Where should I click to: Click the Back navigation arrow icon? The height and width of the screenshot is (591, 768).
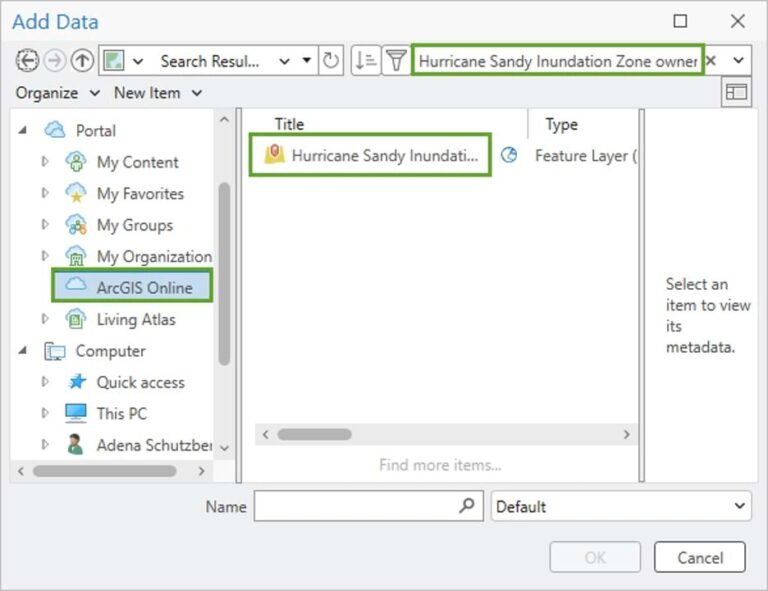point(27,61)
